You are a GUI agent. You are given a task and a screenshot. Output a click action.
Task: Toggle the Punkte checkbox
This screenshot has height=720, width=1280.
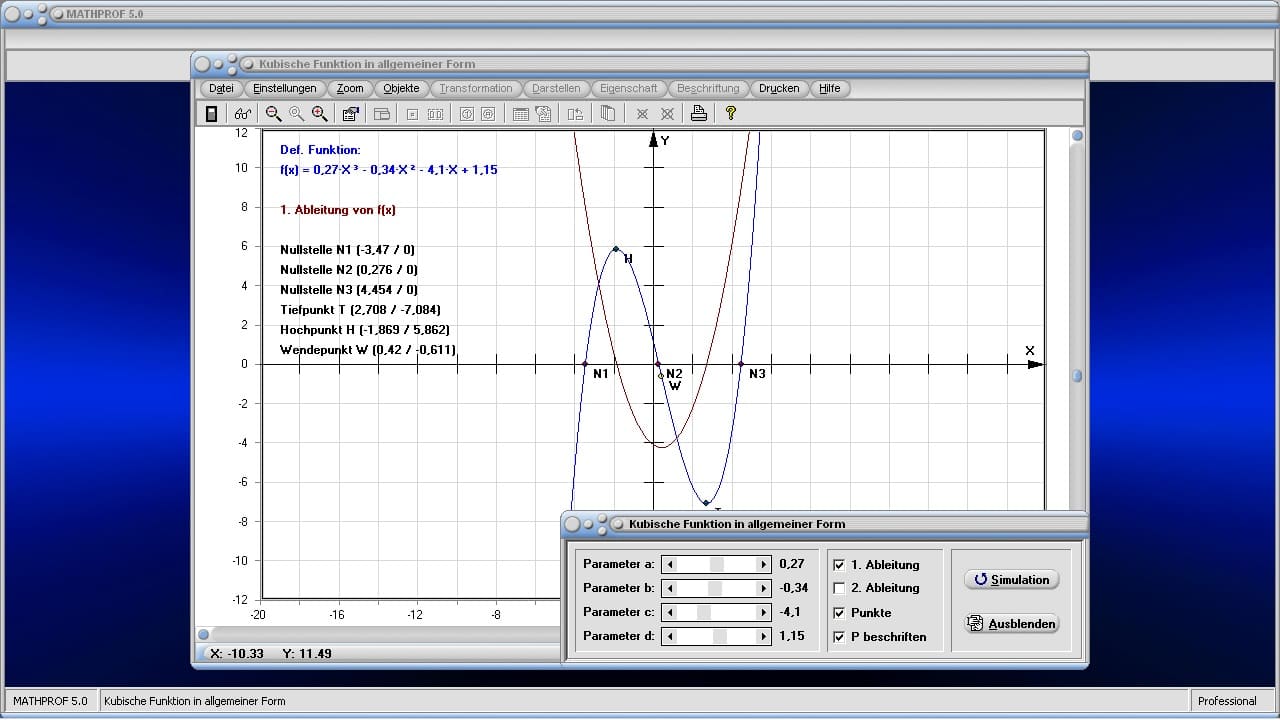pos(839,613)
